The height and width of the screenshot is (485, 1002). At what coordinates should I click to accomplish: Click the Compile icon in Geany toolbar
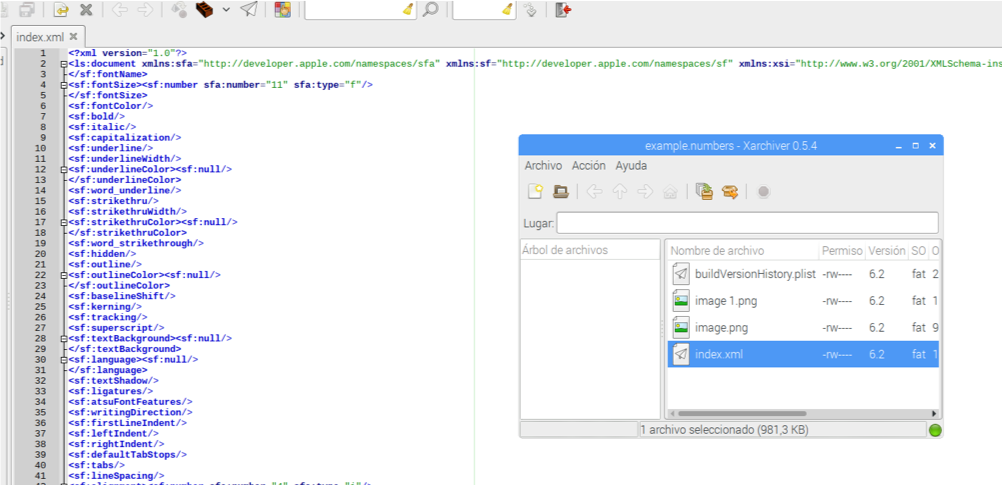[x=180, y=10]
